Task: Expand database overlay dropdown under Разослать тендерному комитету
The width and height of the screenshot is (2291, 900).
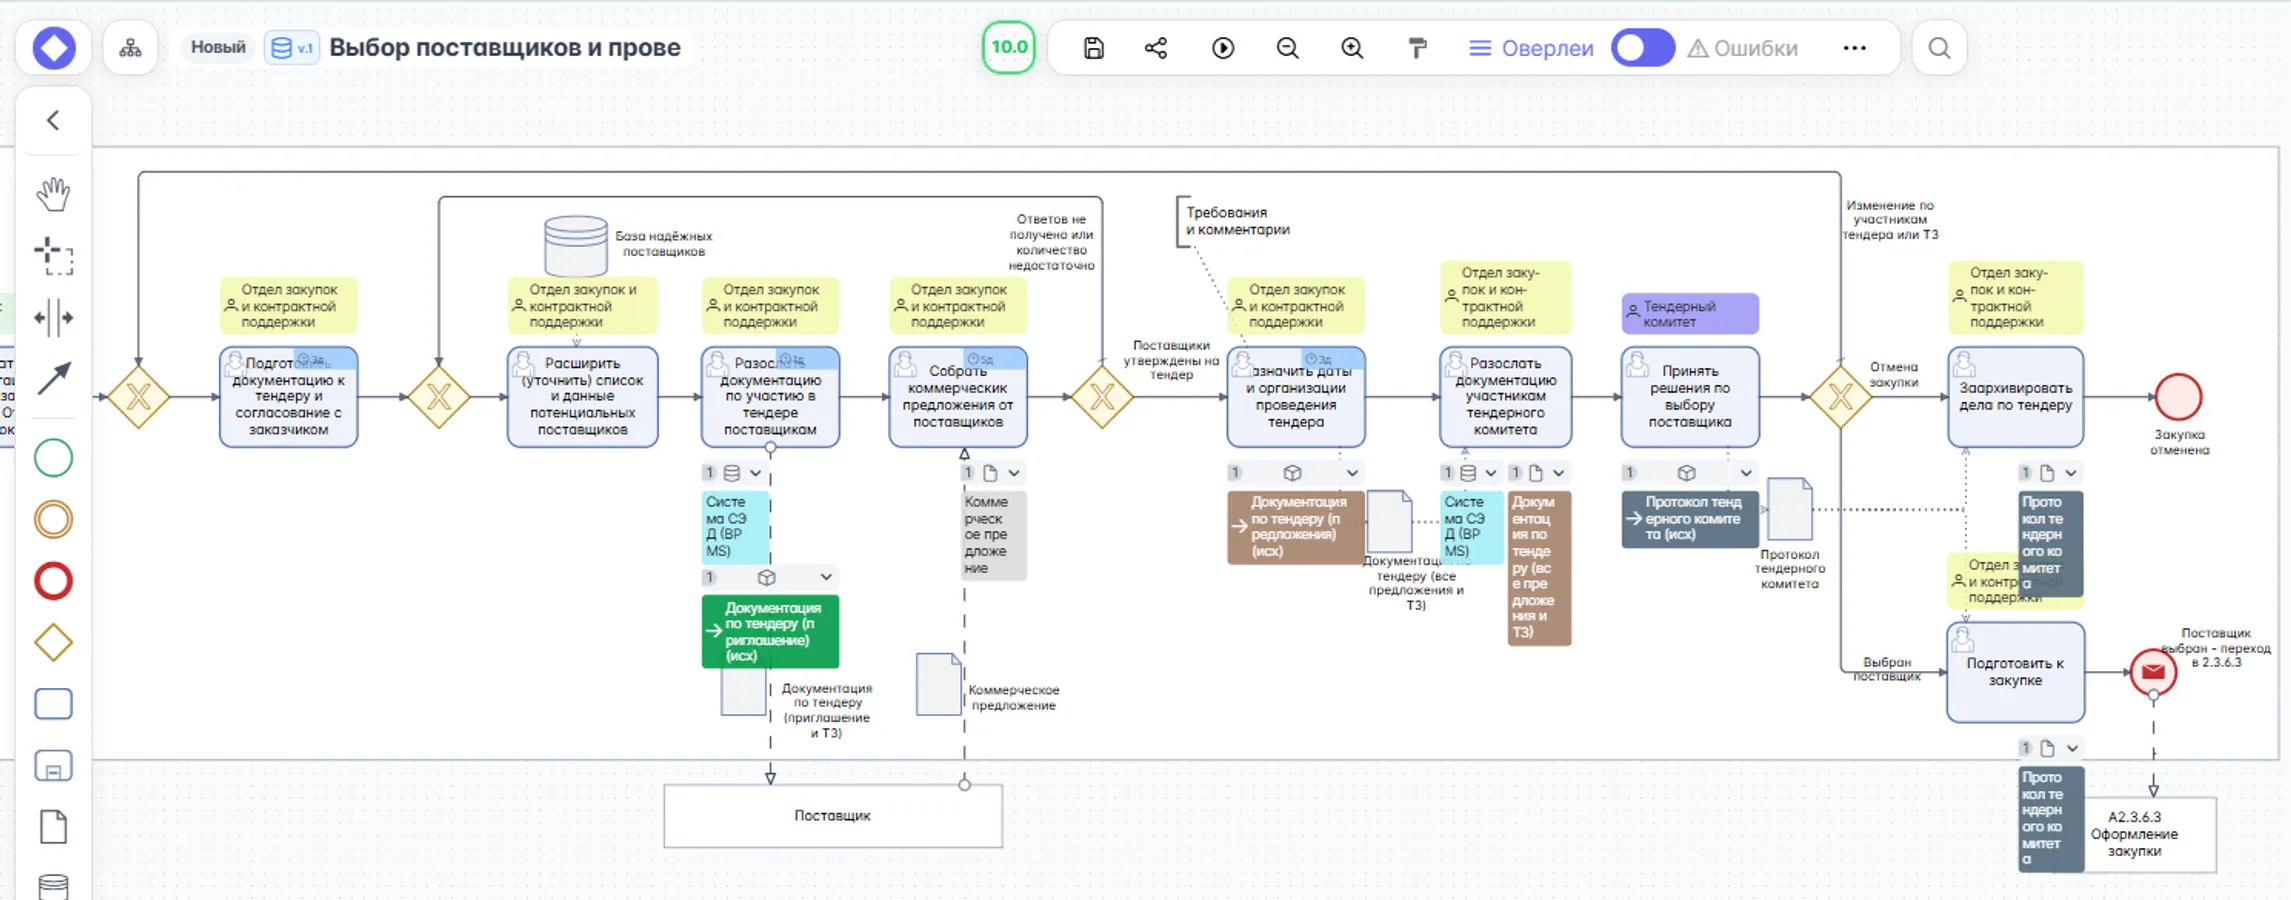Action: [x=1491, y=473]
